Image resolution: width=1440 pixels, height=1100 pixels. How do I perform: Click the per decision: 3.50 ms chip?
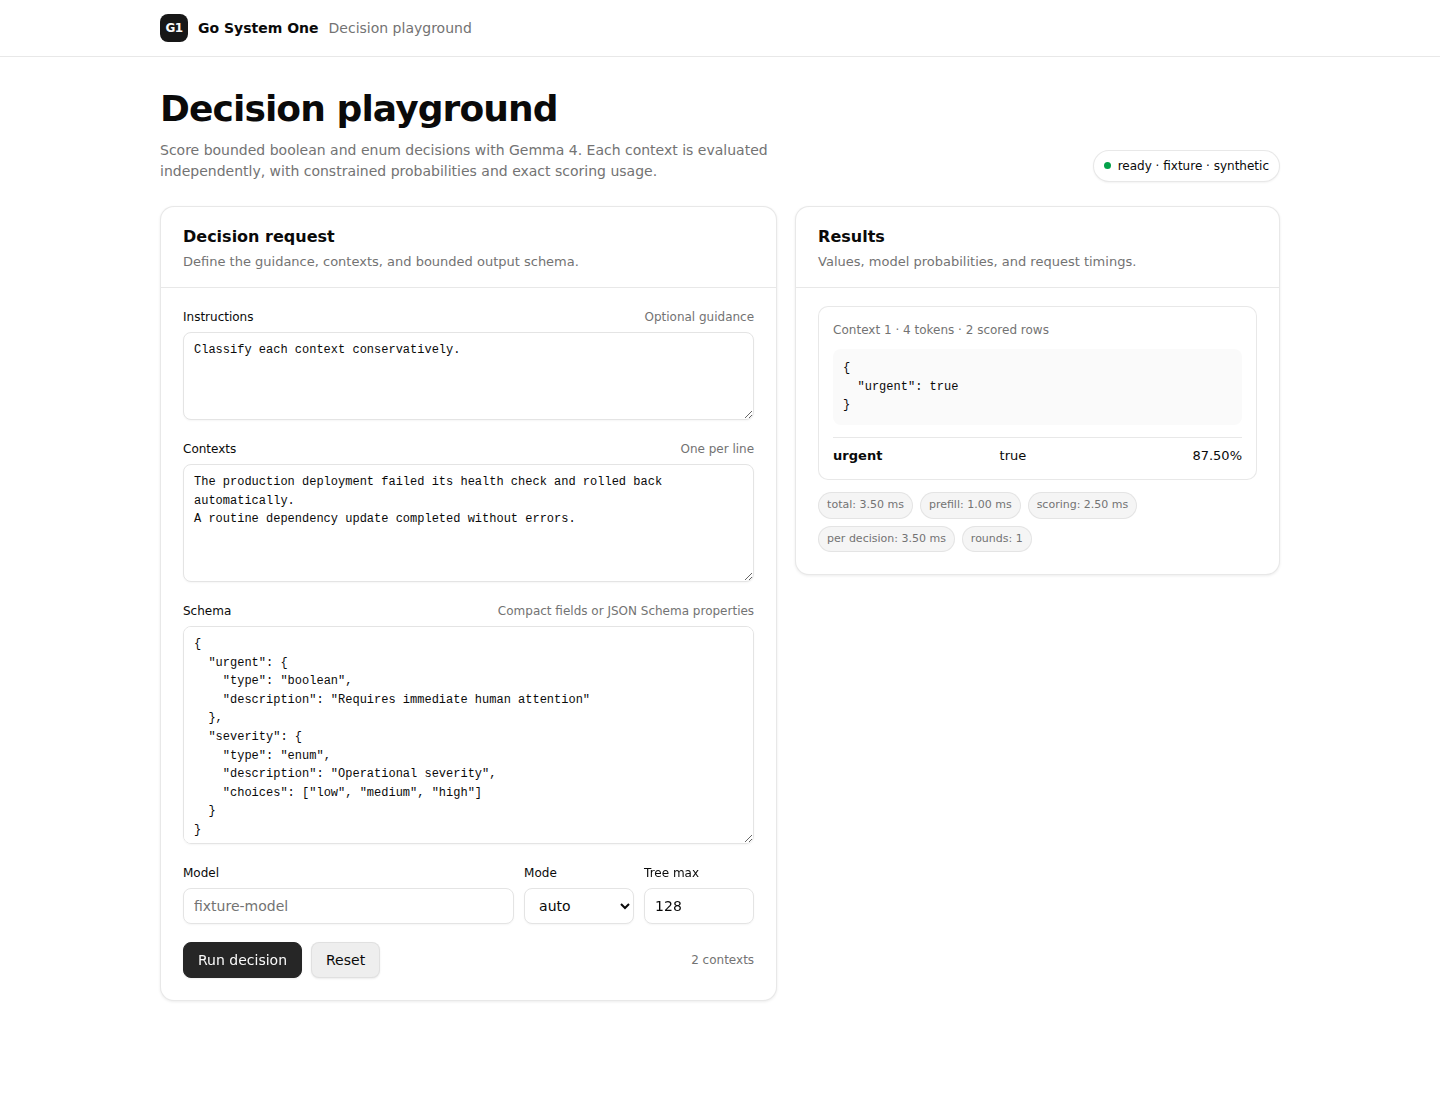(886, 539)
